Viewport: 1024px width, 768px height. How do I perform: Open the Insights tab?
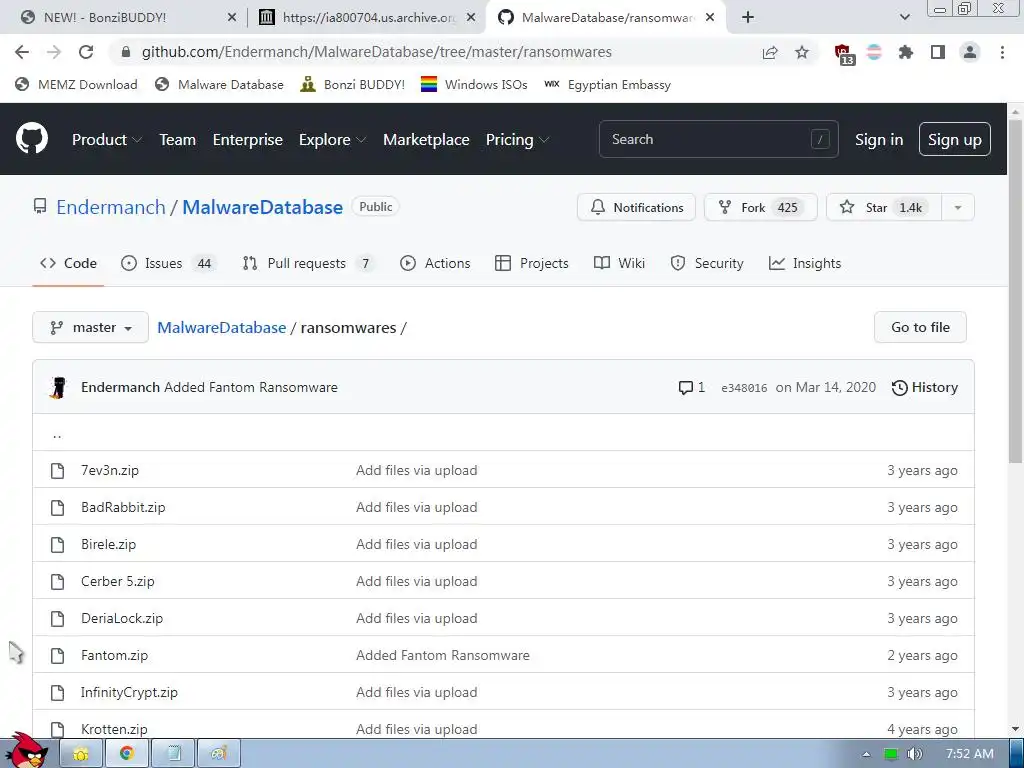805,263
